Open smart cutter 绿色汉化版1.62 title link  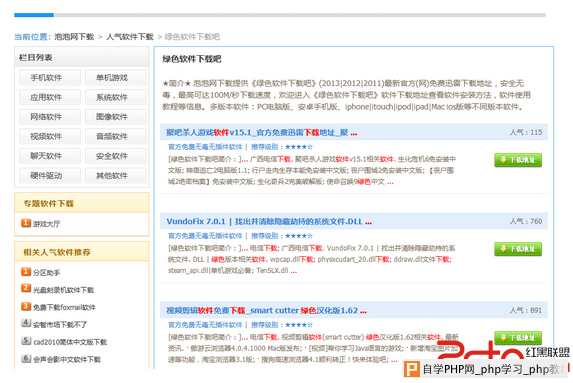[x=266, y=311]
